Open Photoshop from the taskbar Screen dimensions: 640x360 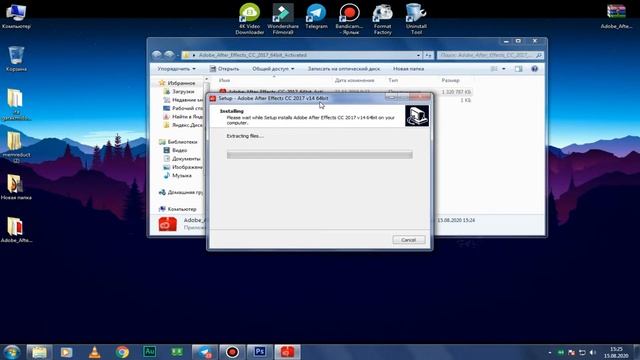coord(260,352)
